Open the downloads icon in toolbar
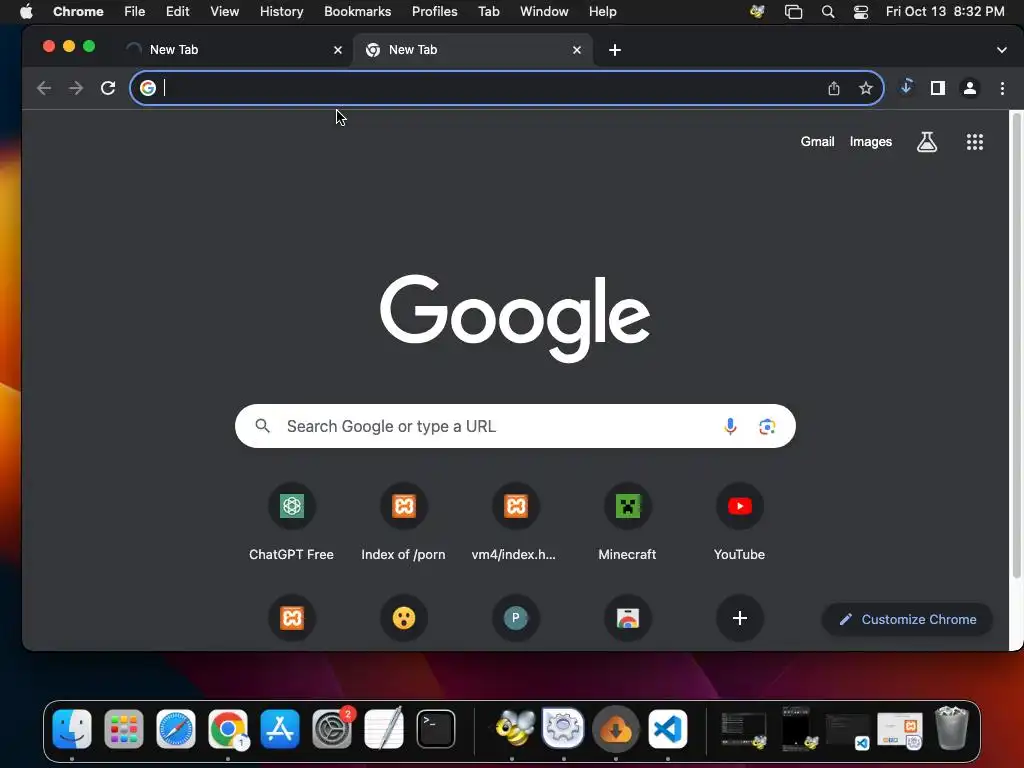The width and height of the screenshot is (1024, 768). coord(906,87)
